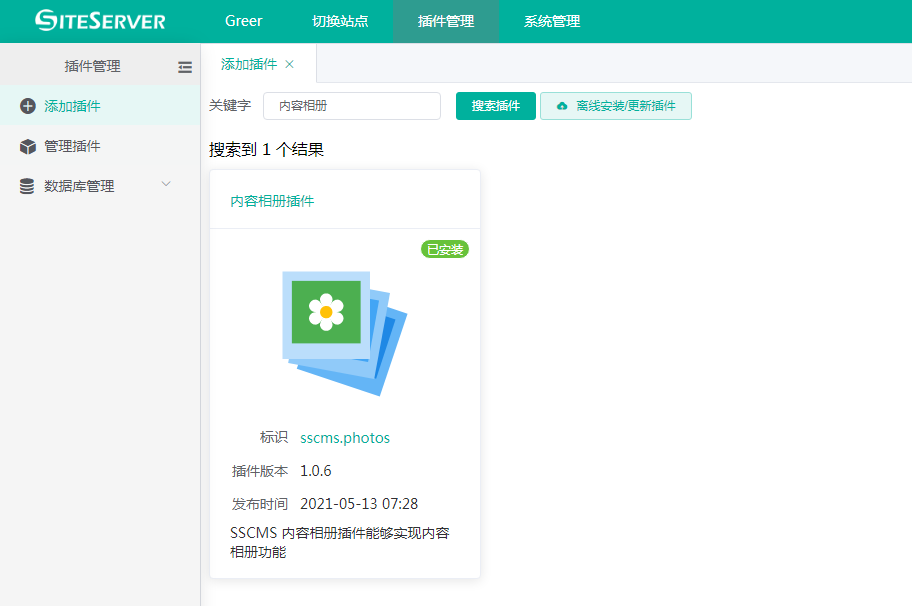This screenshot has height=606, width=912.
Task: Click the cube icon beside 管理插件
Action: (27, 146)
